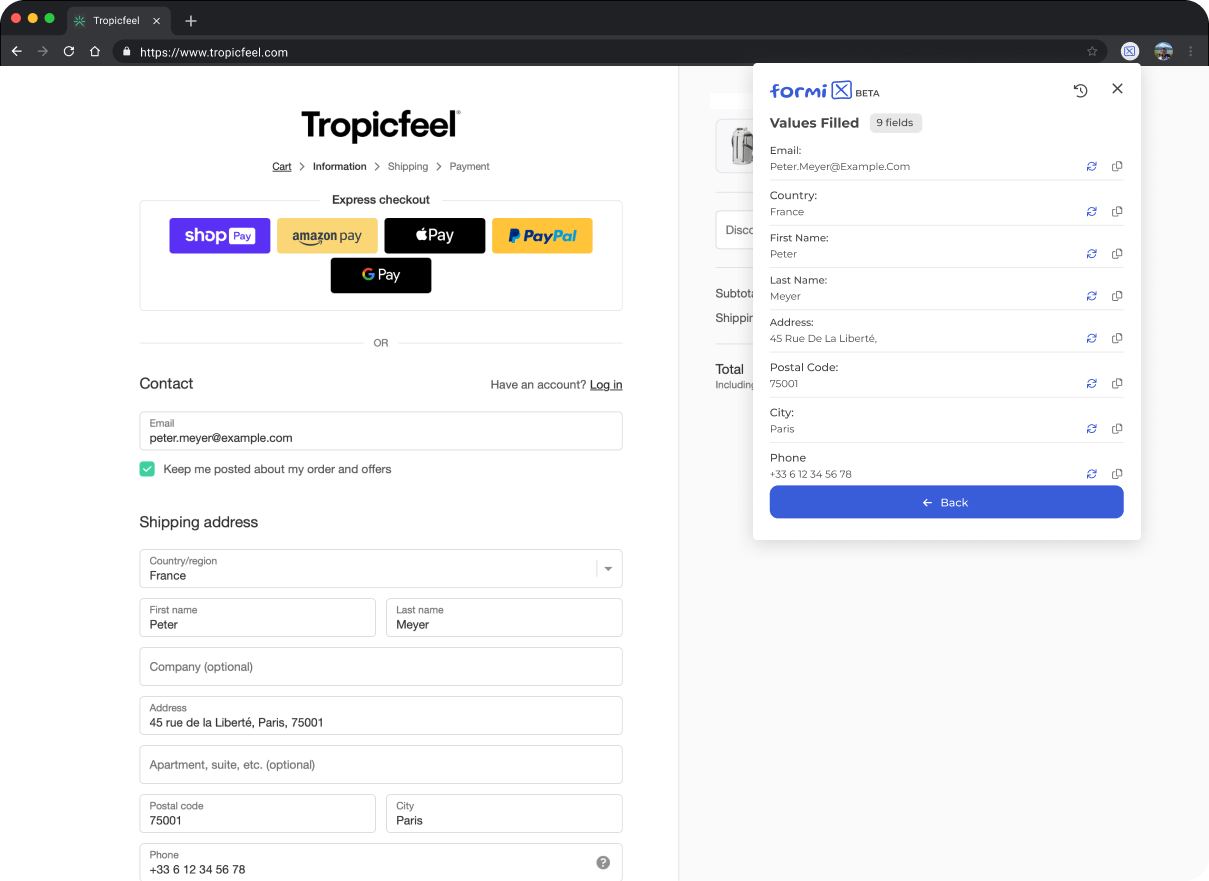
Task: Click the Shipping breadcrumb step
Action: click(x=408, y=167)
